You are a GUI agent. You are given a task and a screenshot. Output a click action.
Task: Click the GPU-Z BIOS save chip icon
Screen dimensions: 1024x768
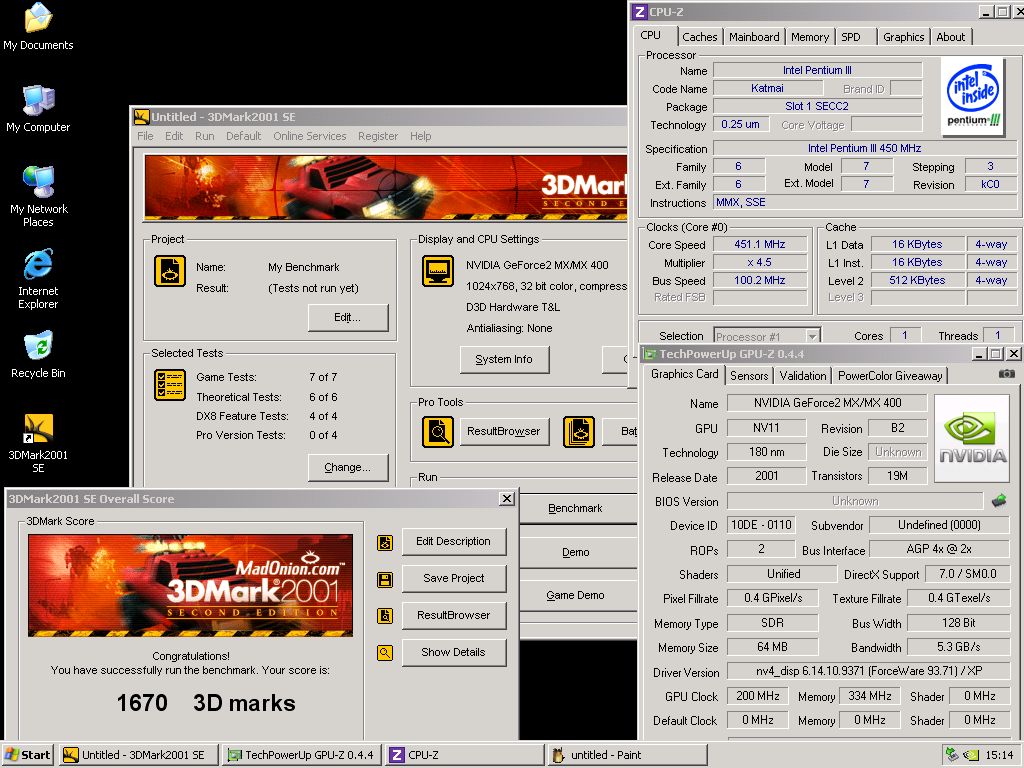pos(999,501)
